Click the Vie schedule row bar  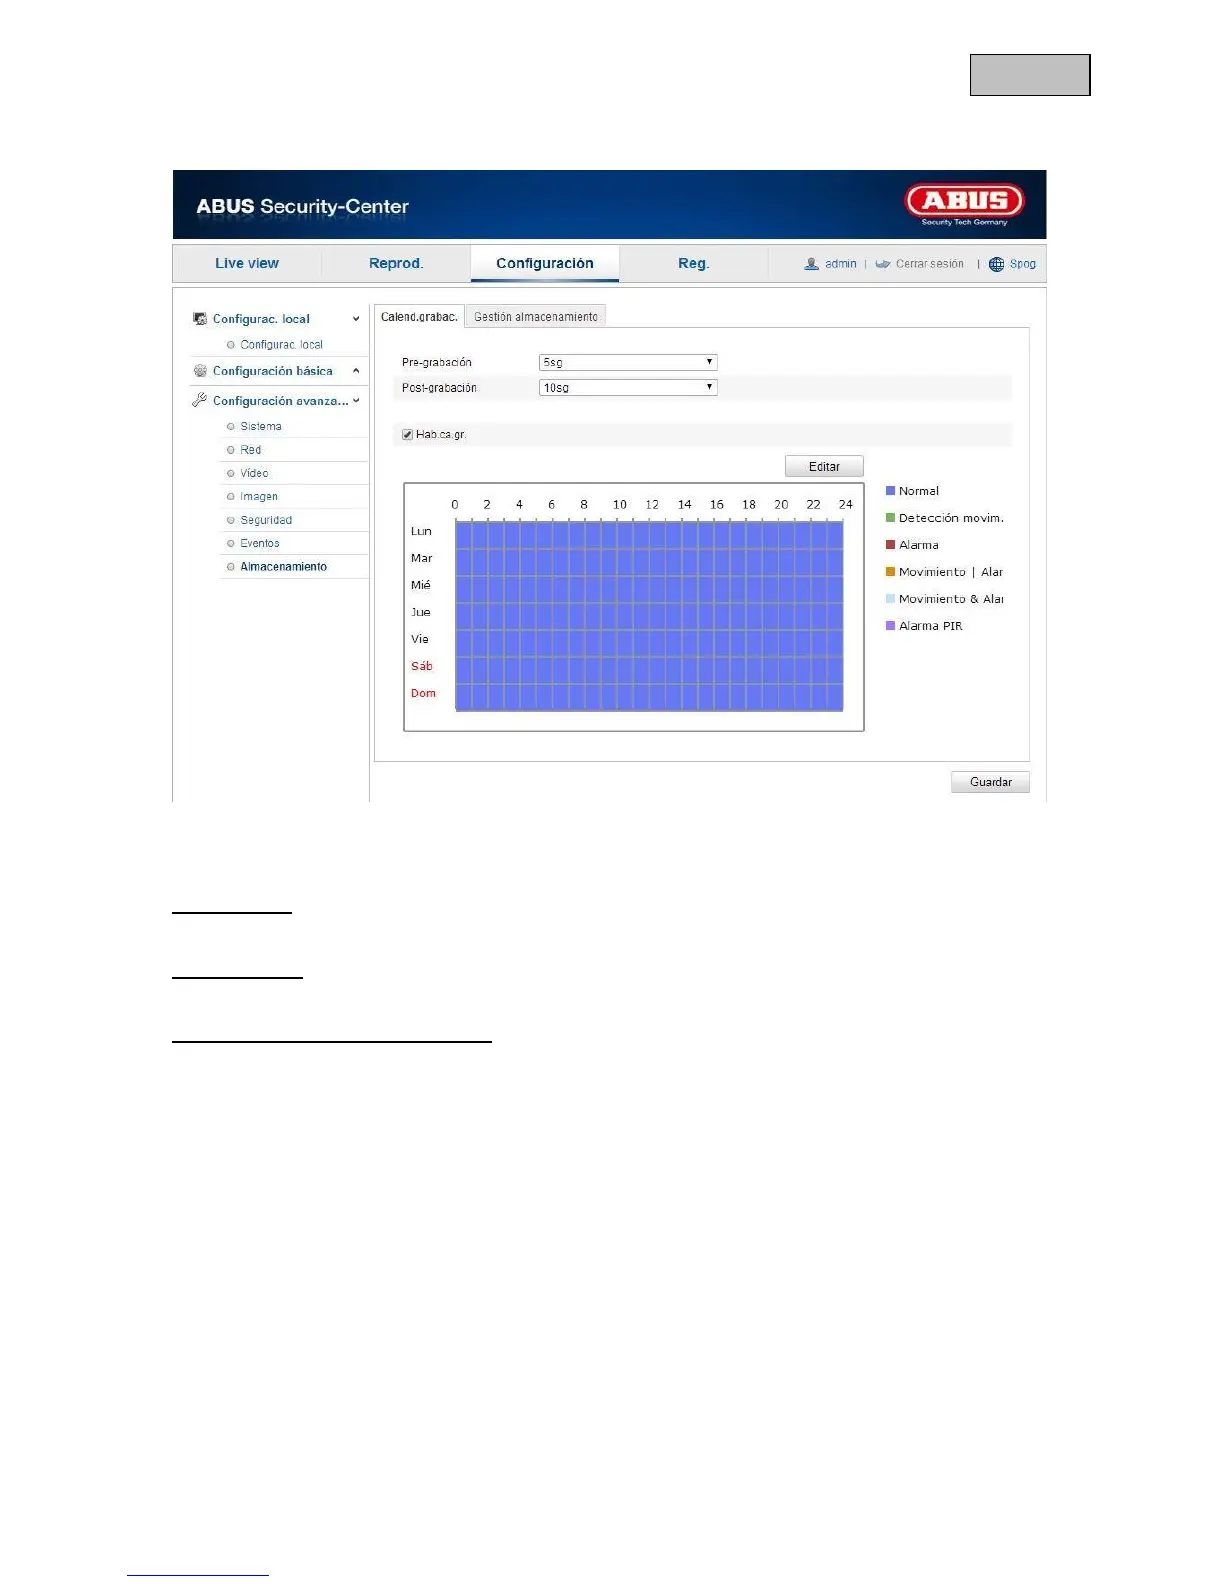click(x=649, y=643)
